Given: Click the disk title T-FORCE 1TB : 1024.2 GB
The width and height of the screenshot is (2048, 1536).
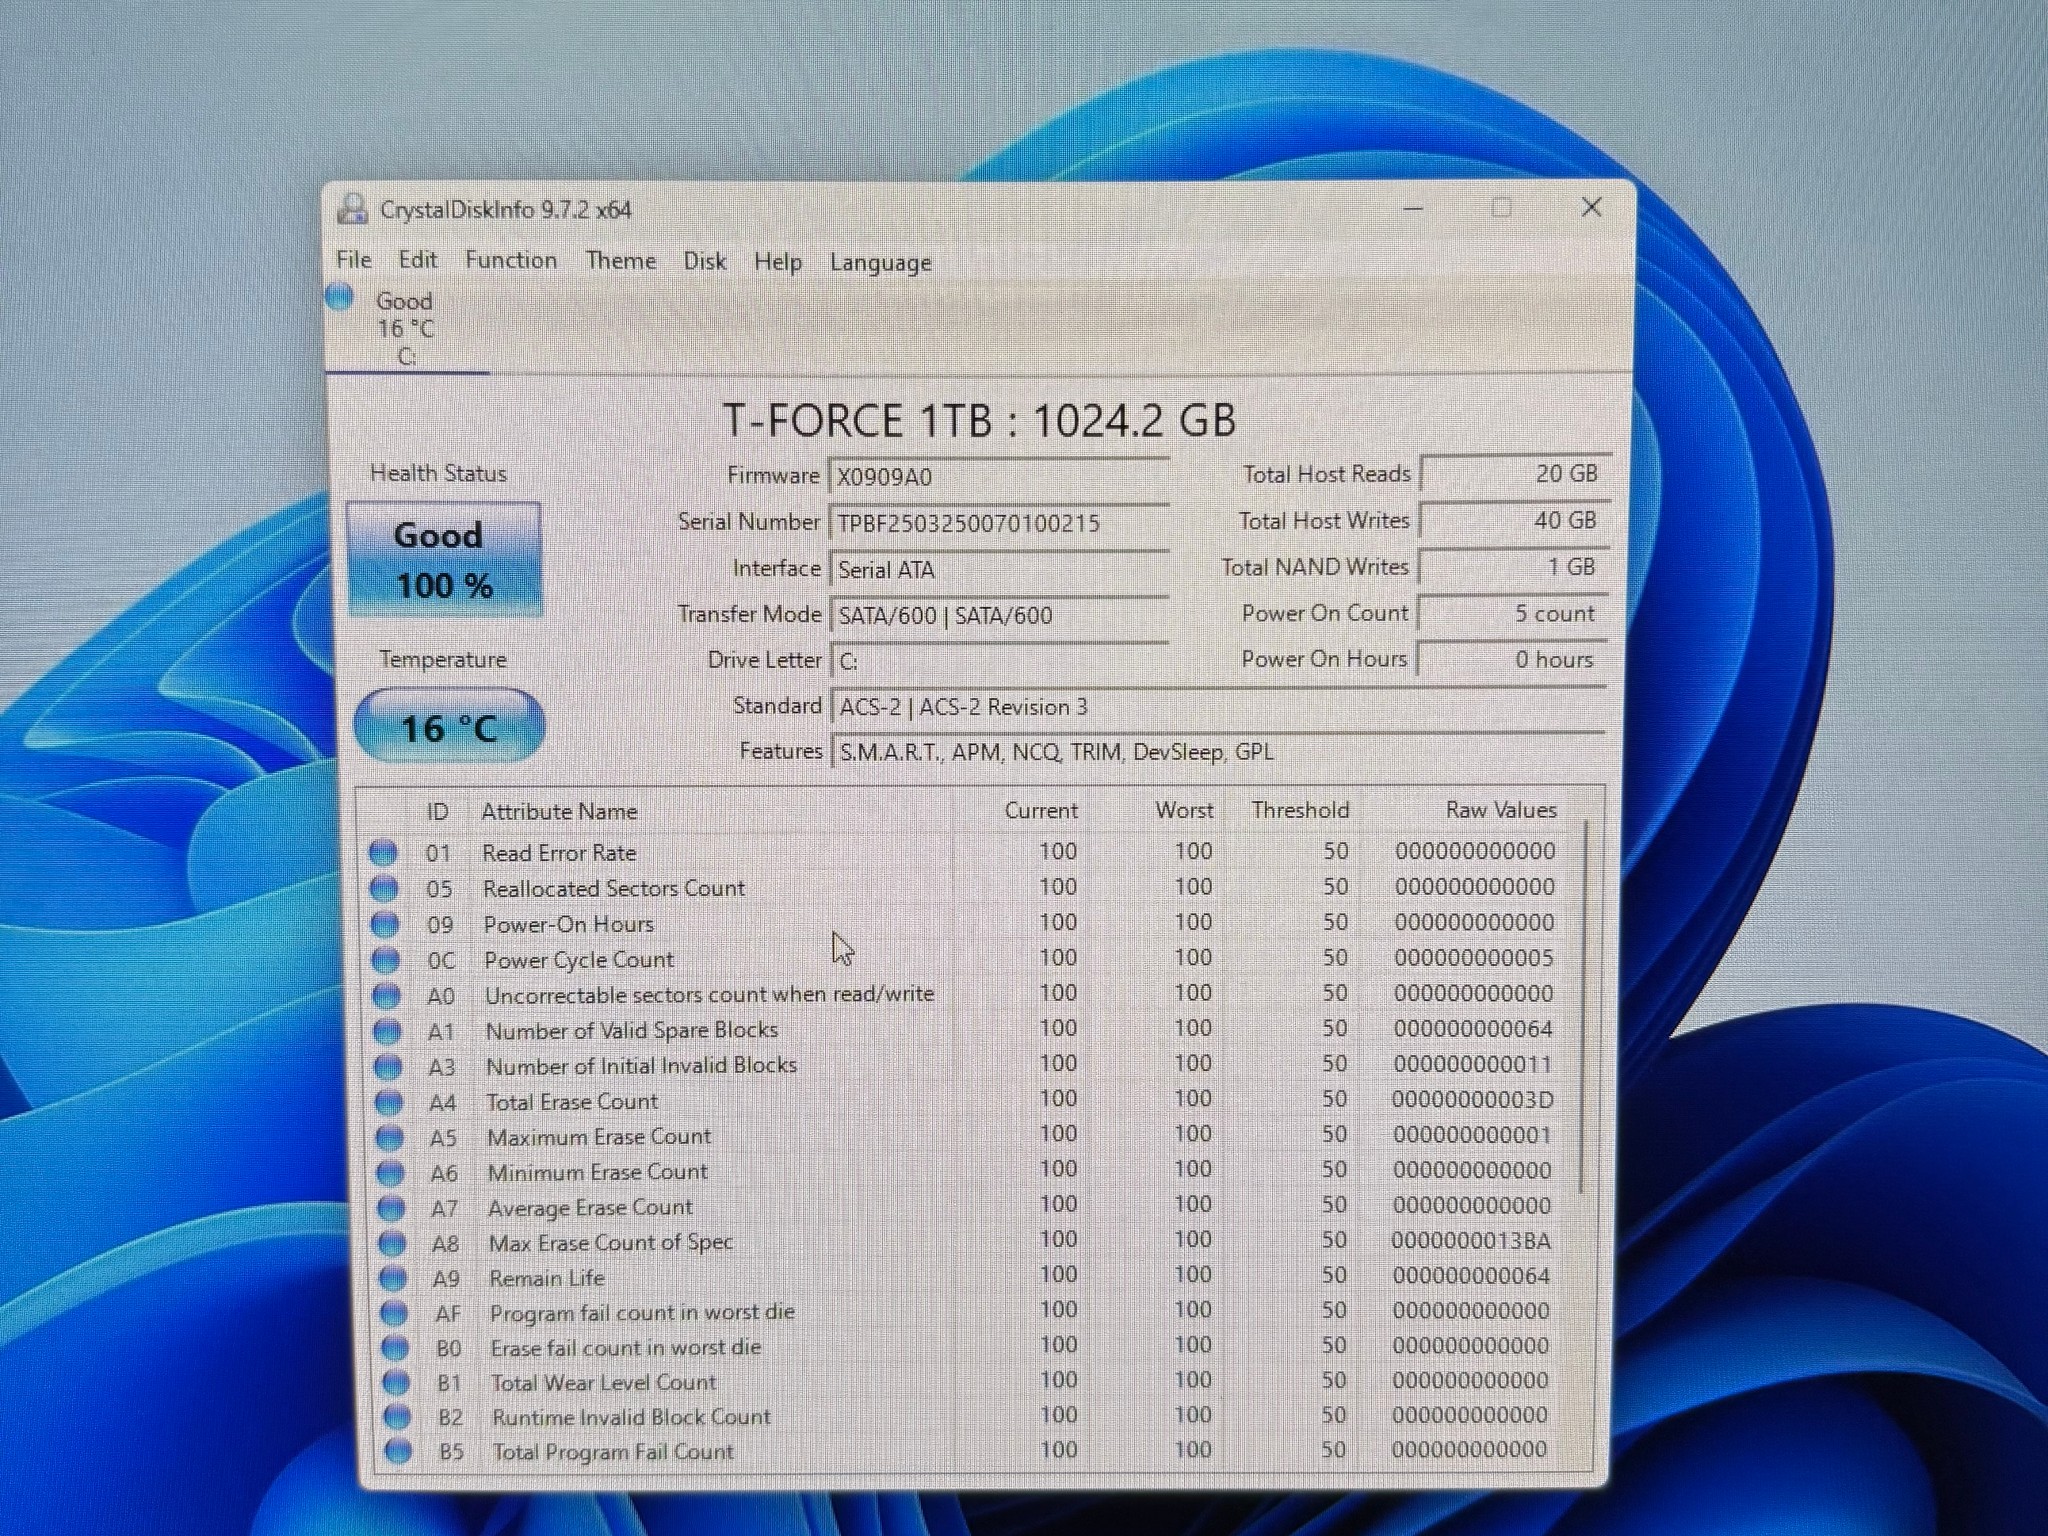Looking at the screenshot, I should click(x=979, y=420).
